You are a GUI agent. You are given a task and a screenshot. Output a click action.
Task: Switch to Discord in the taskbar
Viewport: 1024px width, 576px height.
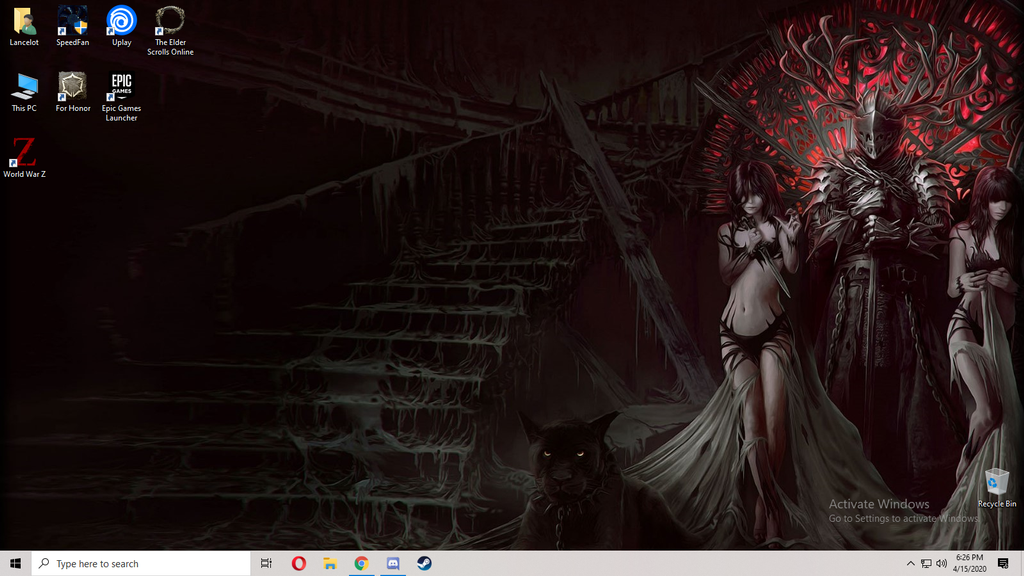[x=392, y=563]
